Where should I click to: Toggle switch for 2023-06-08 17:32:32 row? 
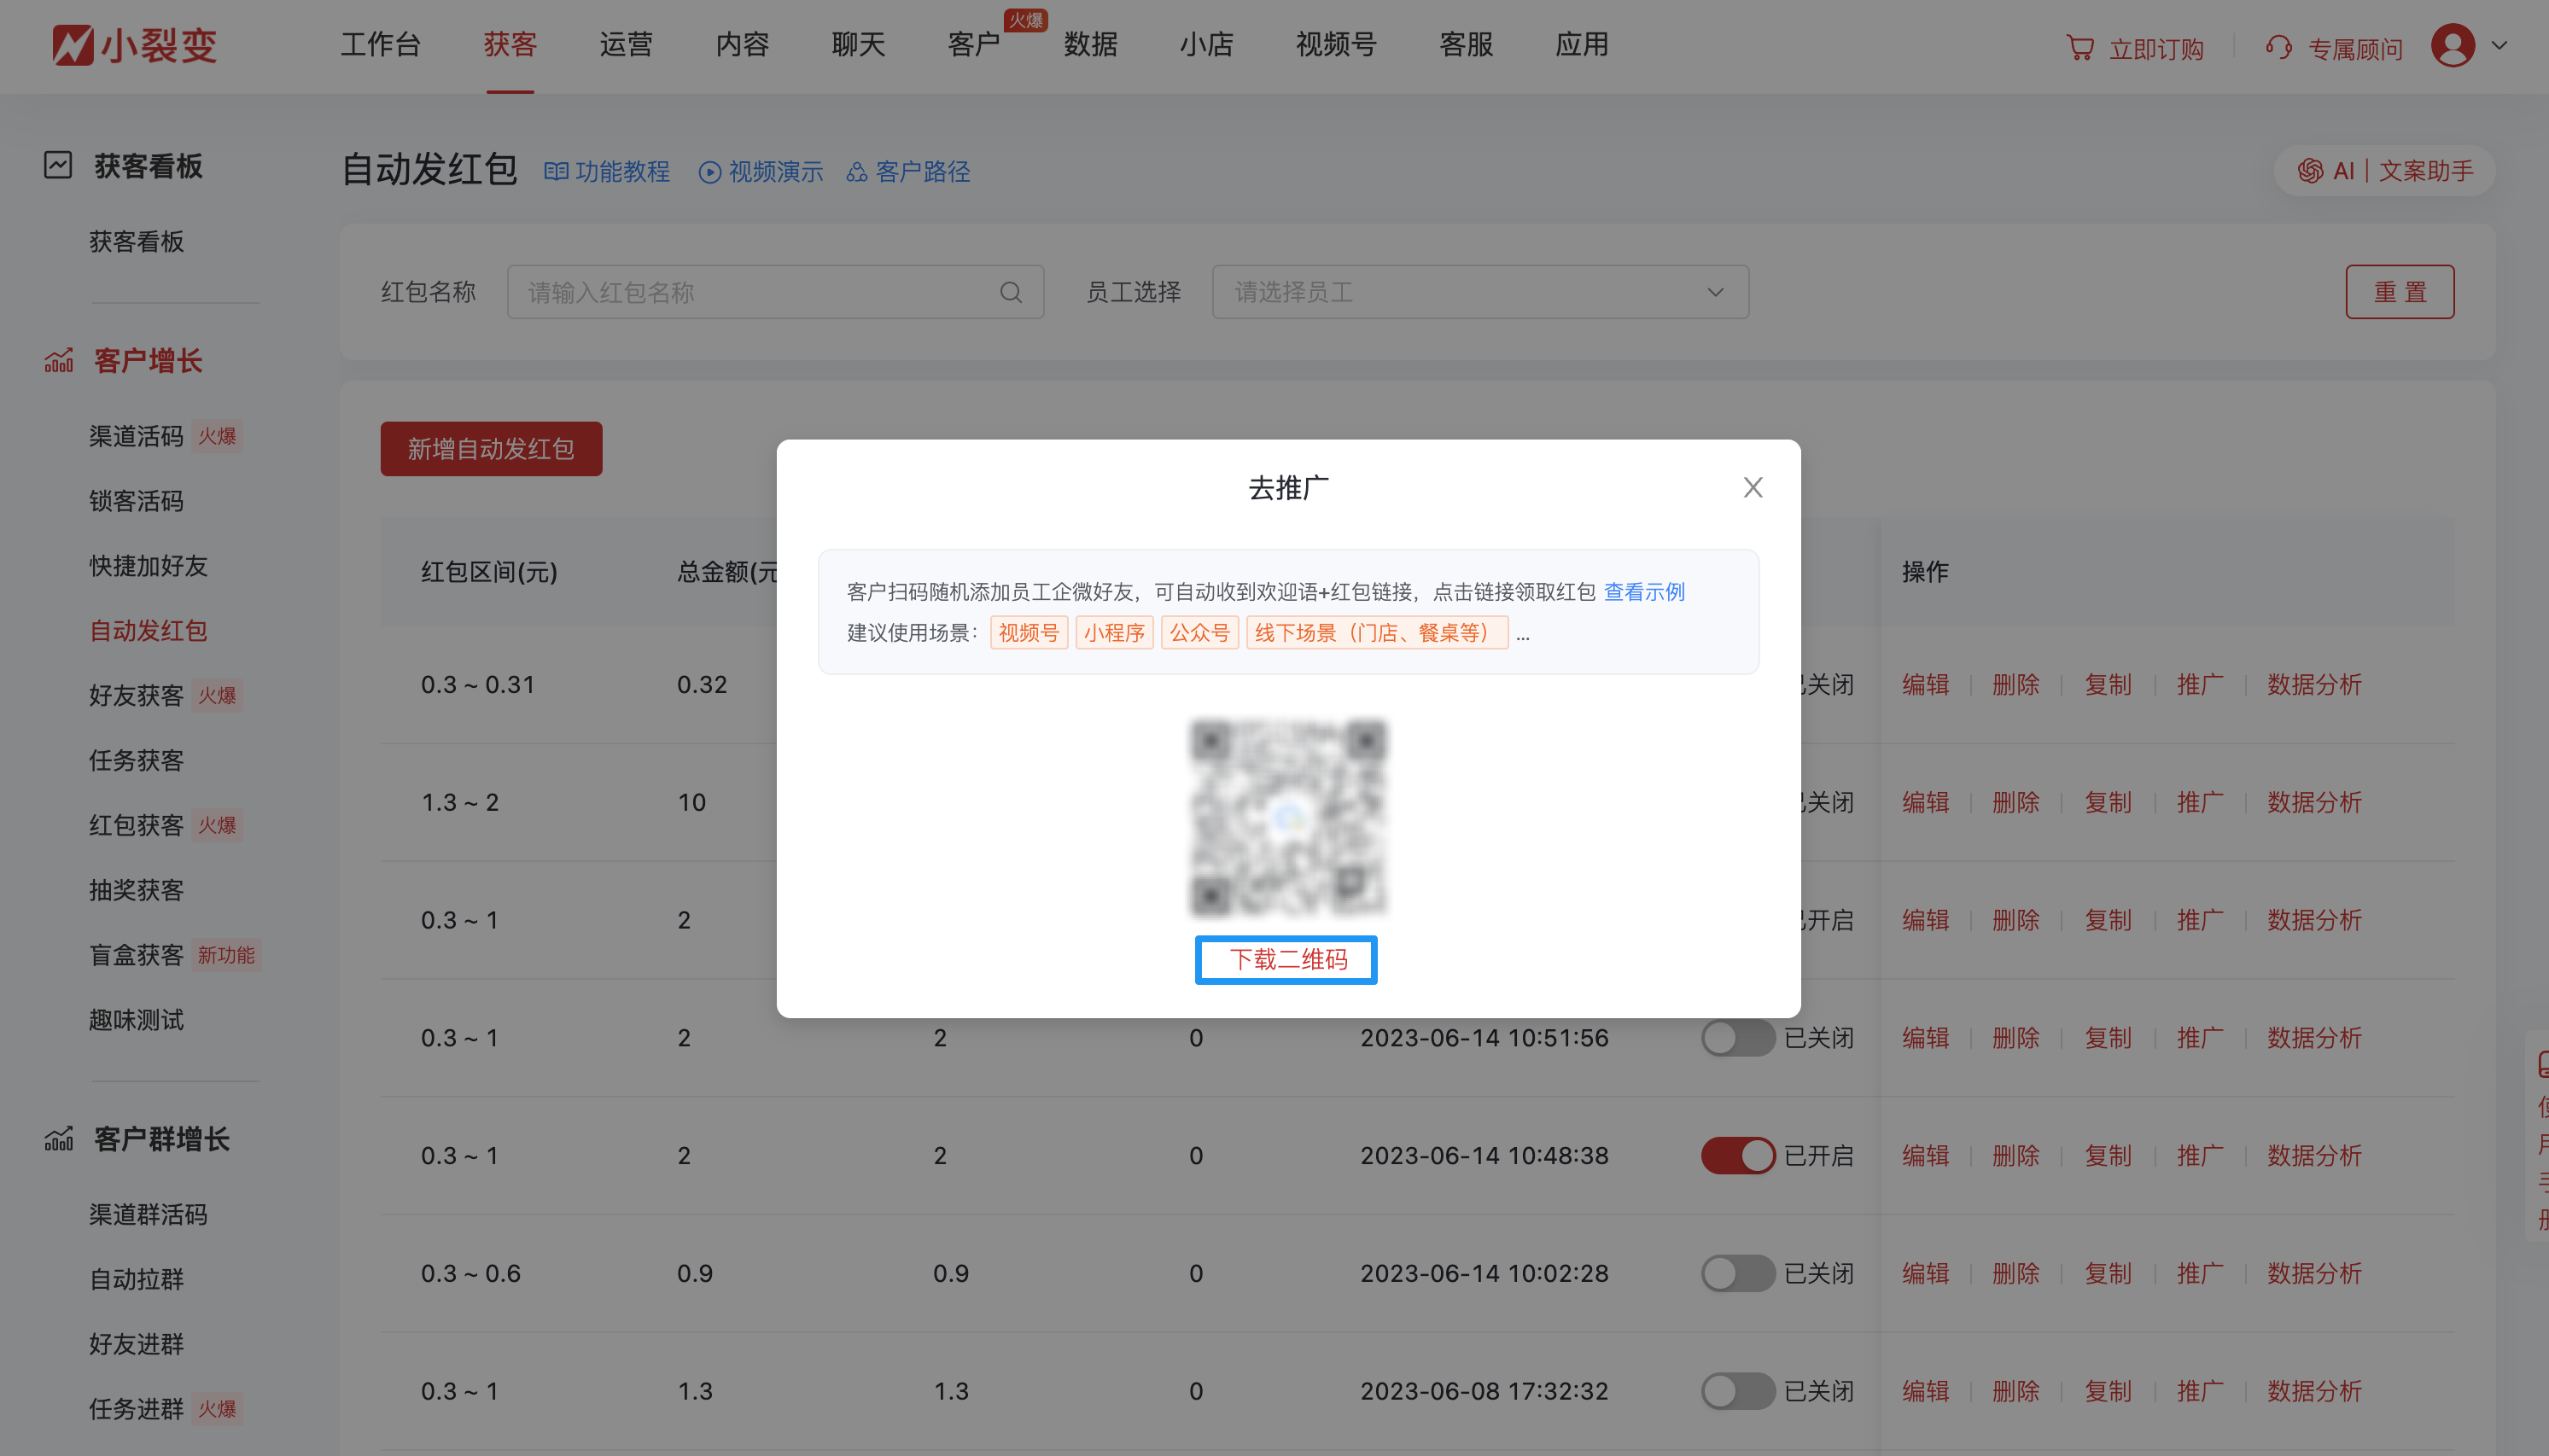click(x=1738, y=1391)
